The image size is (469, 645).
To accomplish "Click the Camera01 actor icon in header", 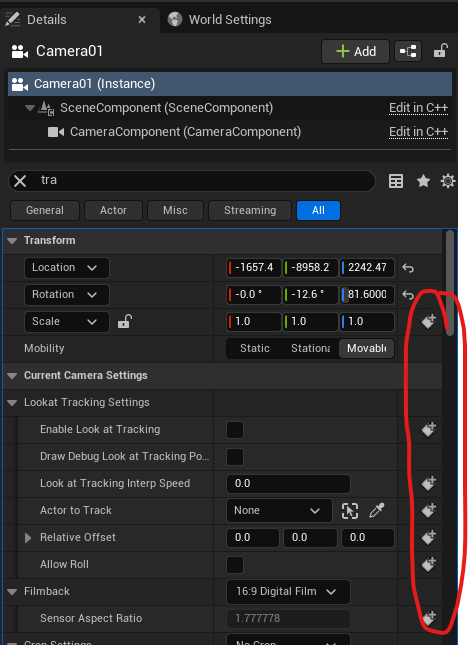I will [19, 51].
